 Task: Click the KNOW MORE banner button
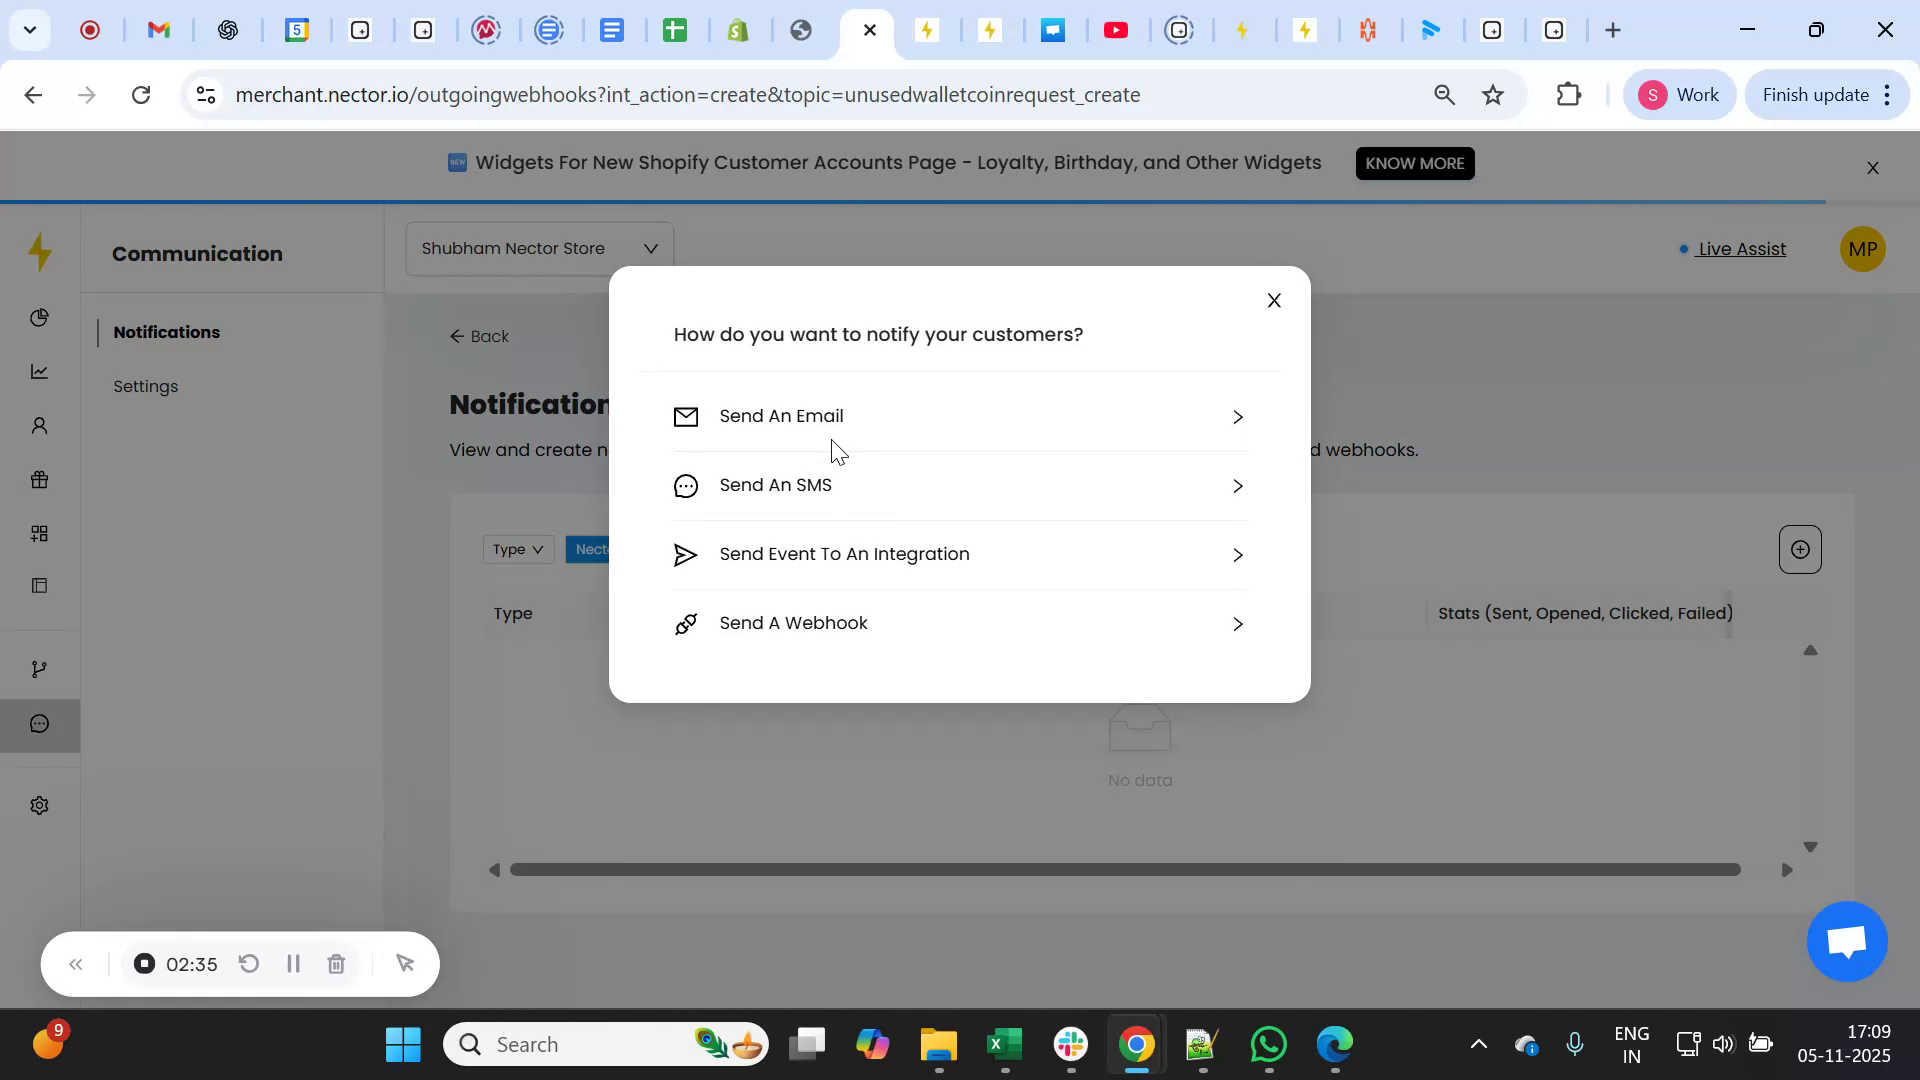click(x=1414, y=163)
